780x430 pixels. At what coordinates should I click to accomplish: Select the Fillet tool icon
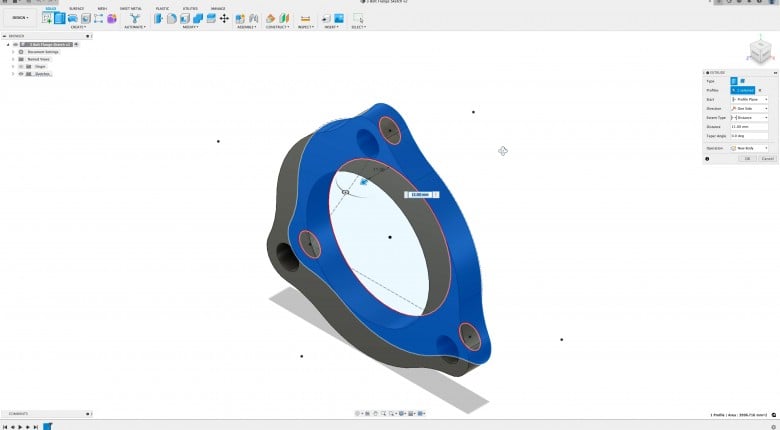172,18
